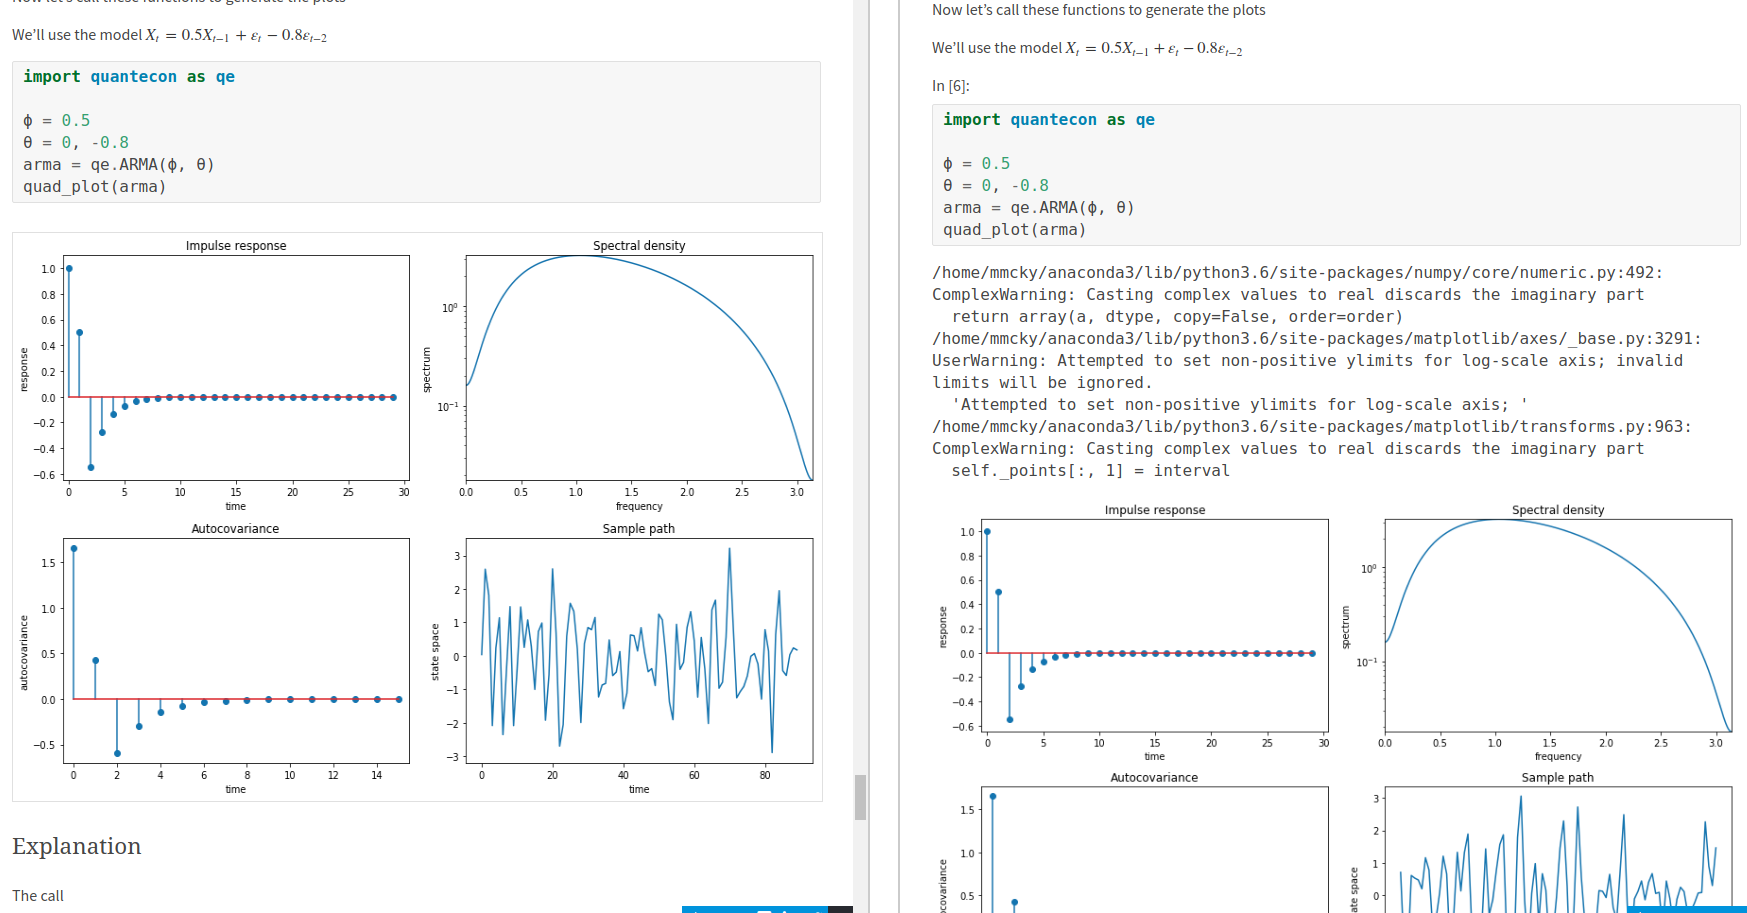Click 'UserWarning: Attempted to set non-positive ylimits' line
1747x913 pixels.
[x=1307, y=361]
